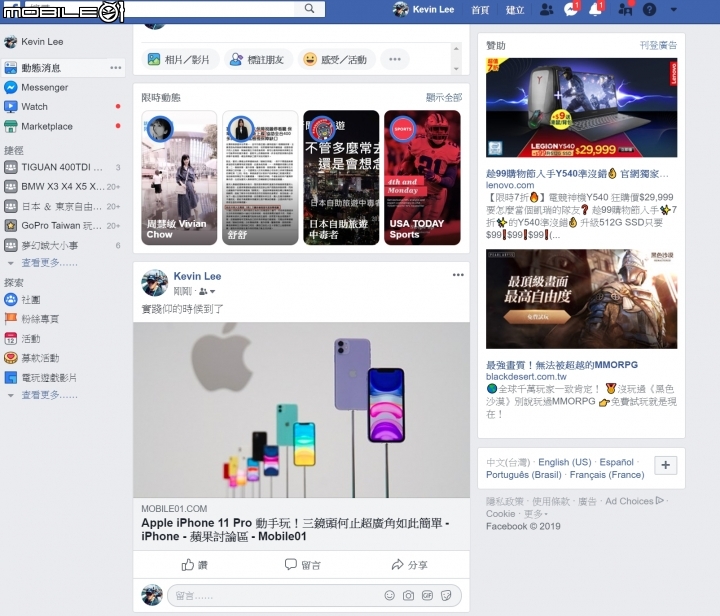Click 留言 comment button on post

coord(302,565)
